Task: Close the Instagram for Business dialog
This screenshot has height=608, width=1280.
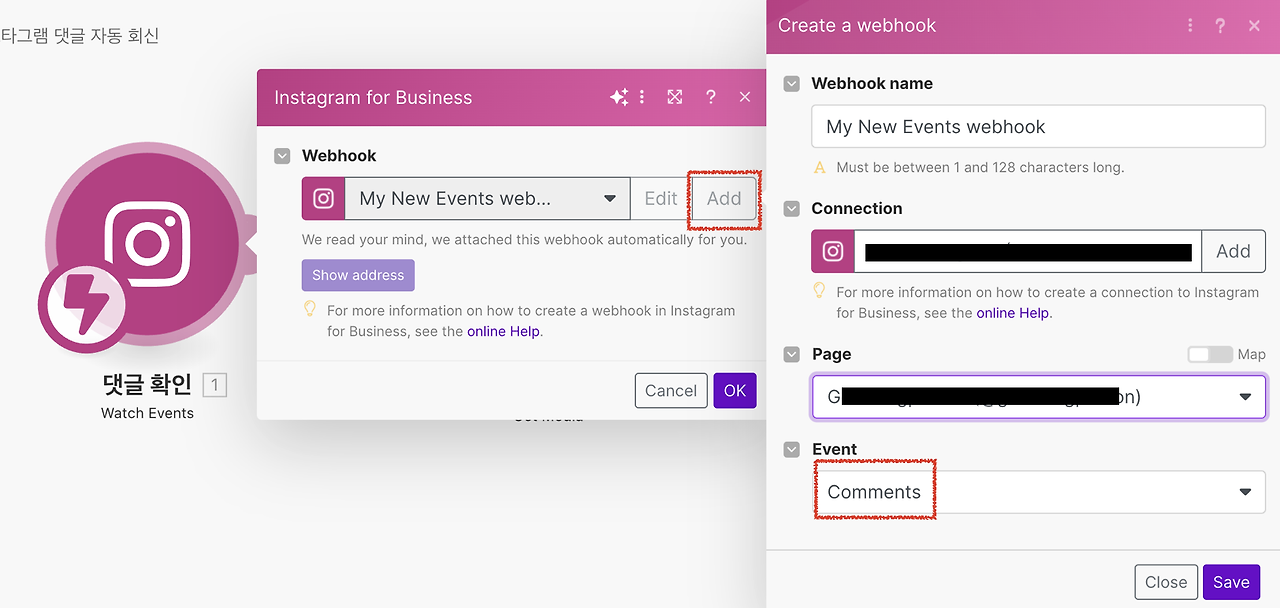Action: tap(745, 97)
